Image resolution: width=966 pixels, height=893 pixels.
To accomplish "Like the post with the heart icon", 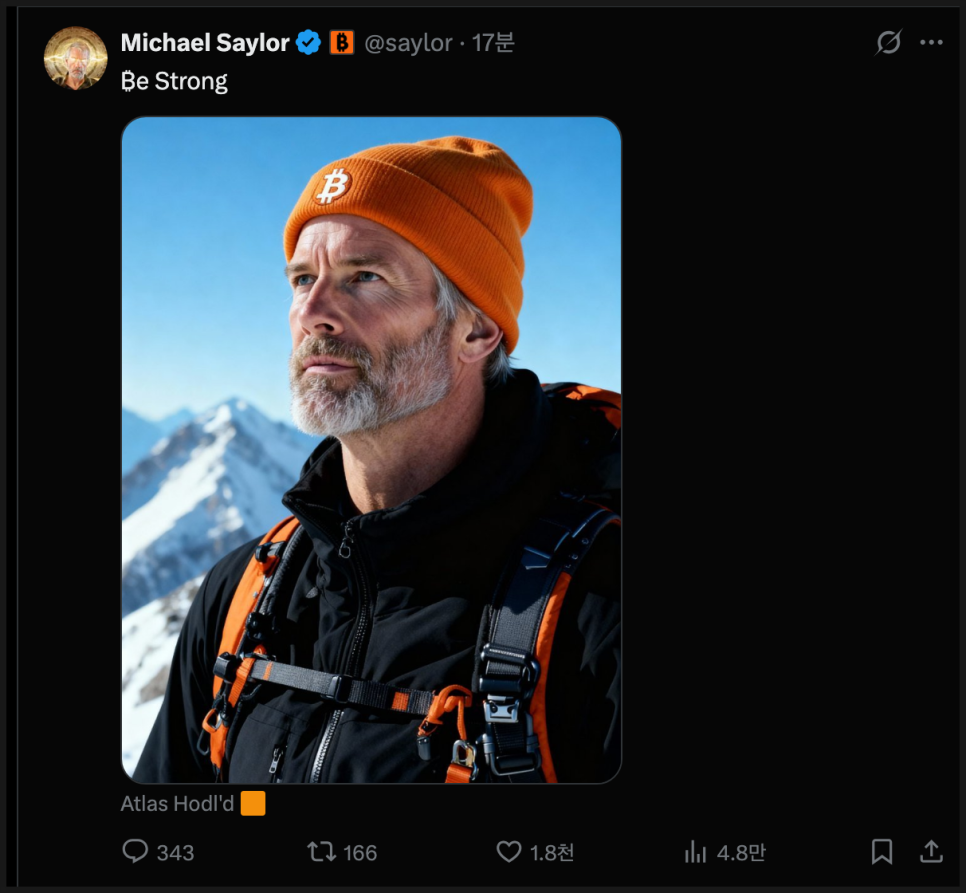I will coord(509,851).
